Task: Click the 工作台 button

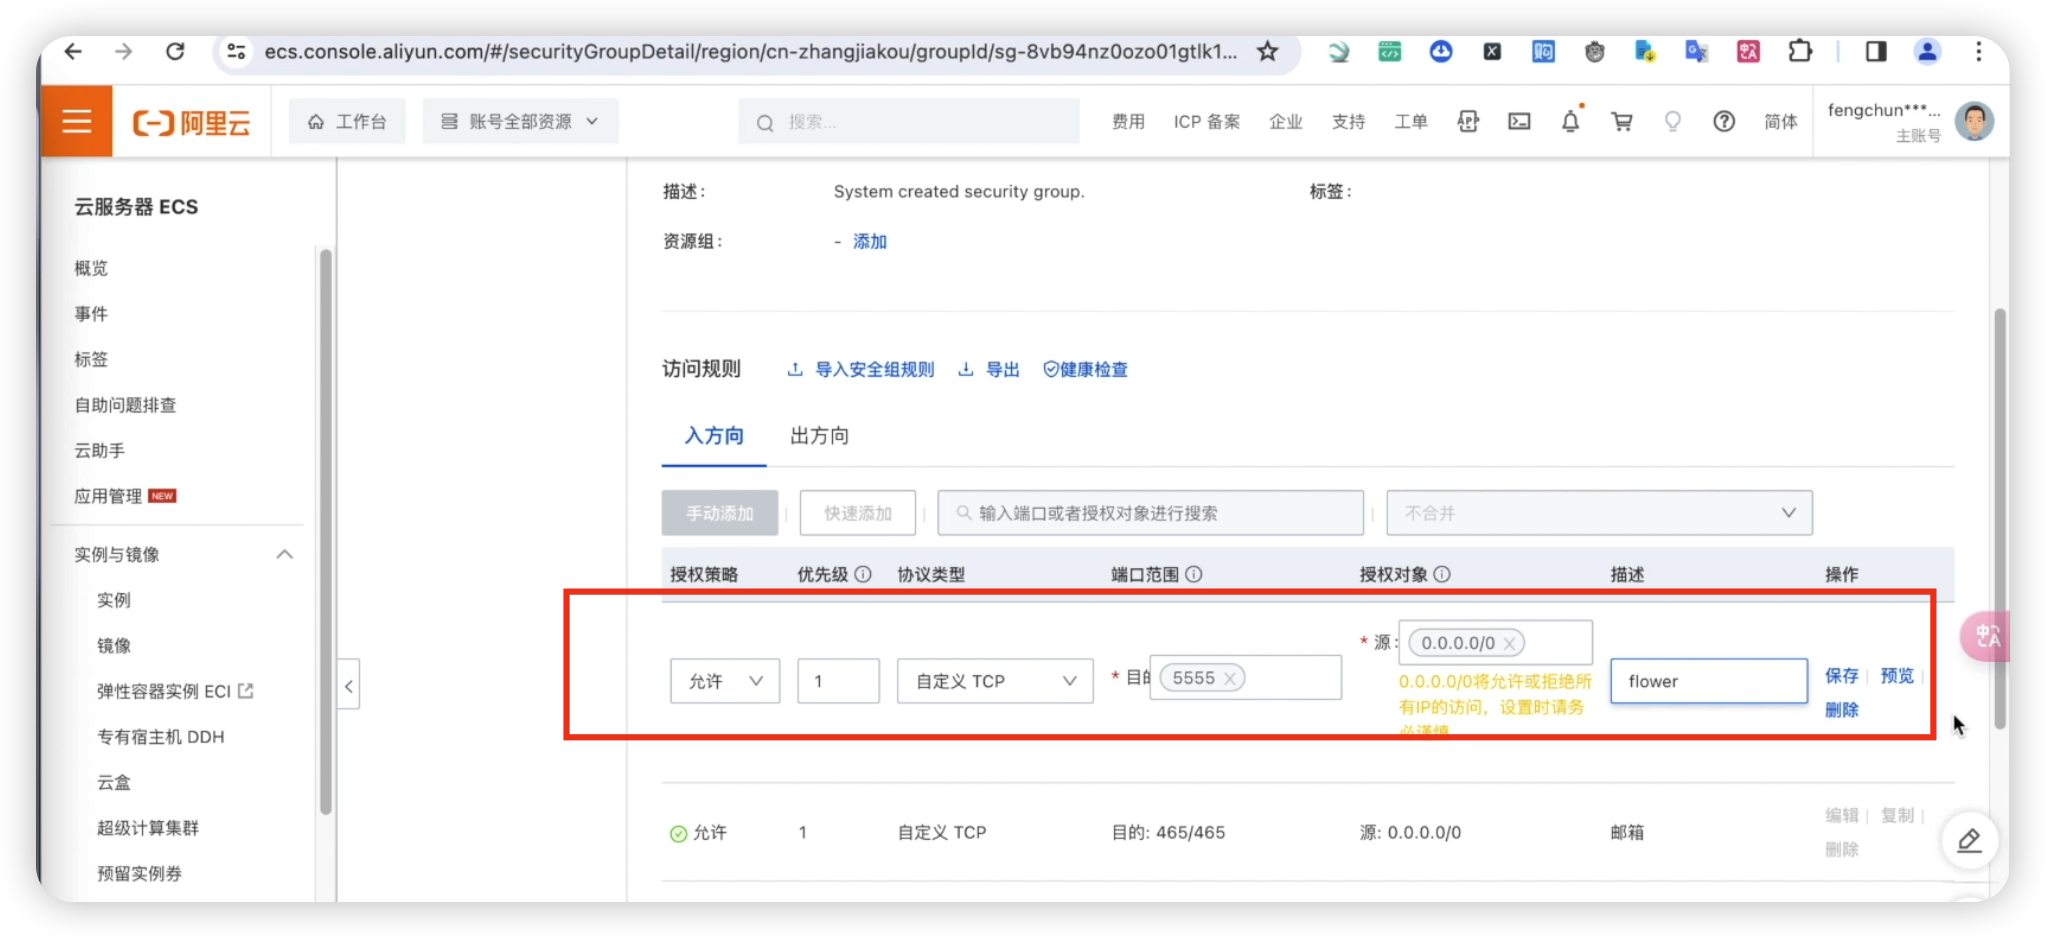Action: click(347, 122)
